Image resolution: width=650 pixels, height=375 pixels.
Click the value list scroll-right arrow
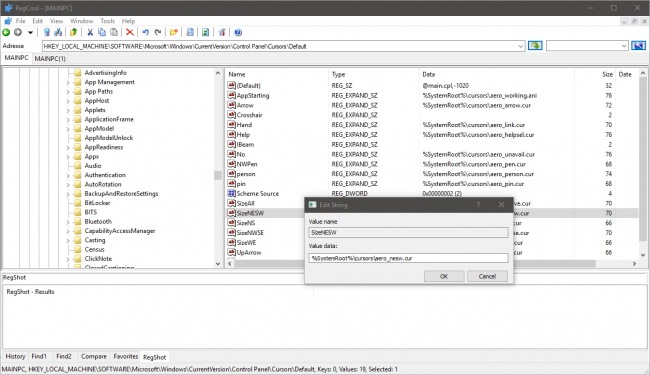tap(634, 264)
